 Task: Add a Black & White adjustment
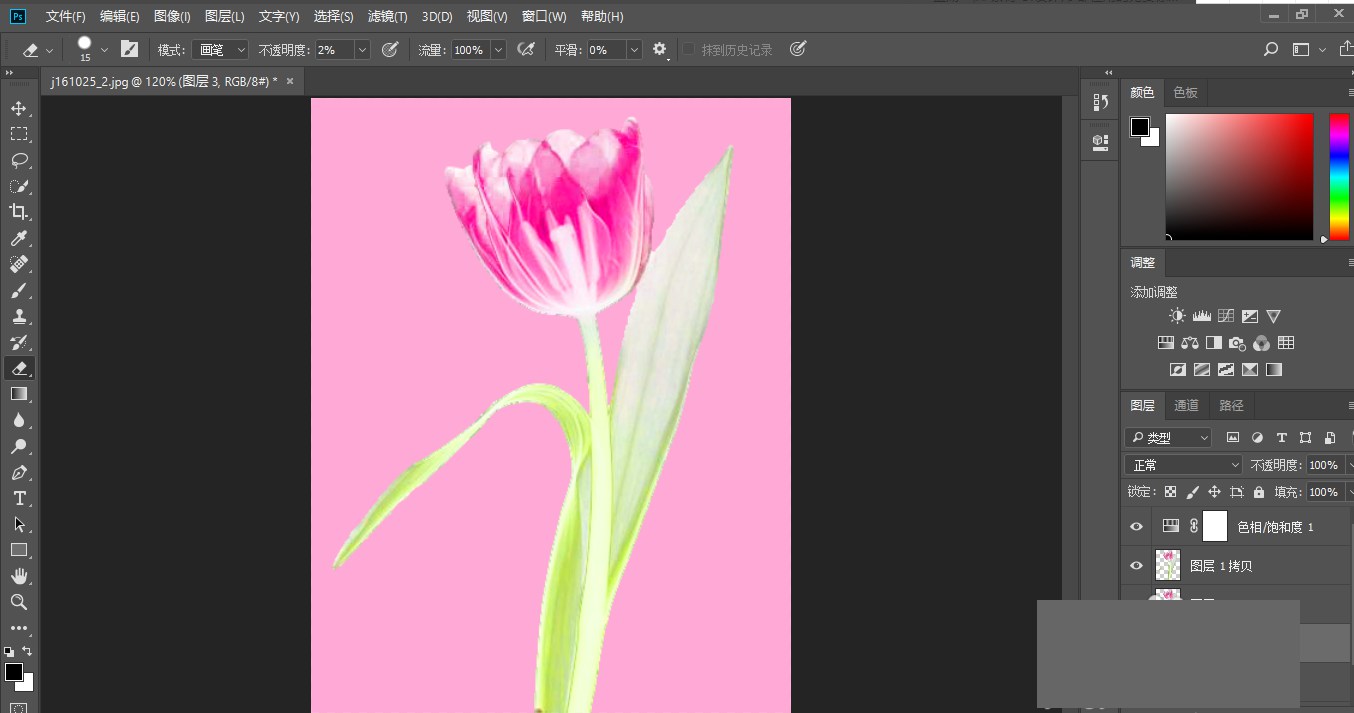click(1213, 342)
